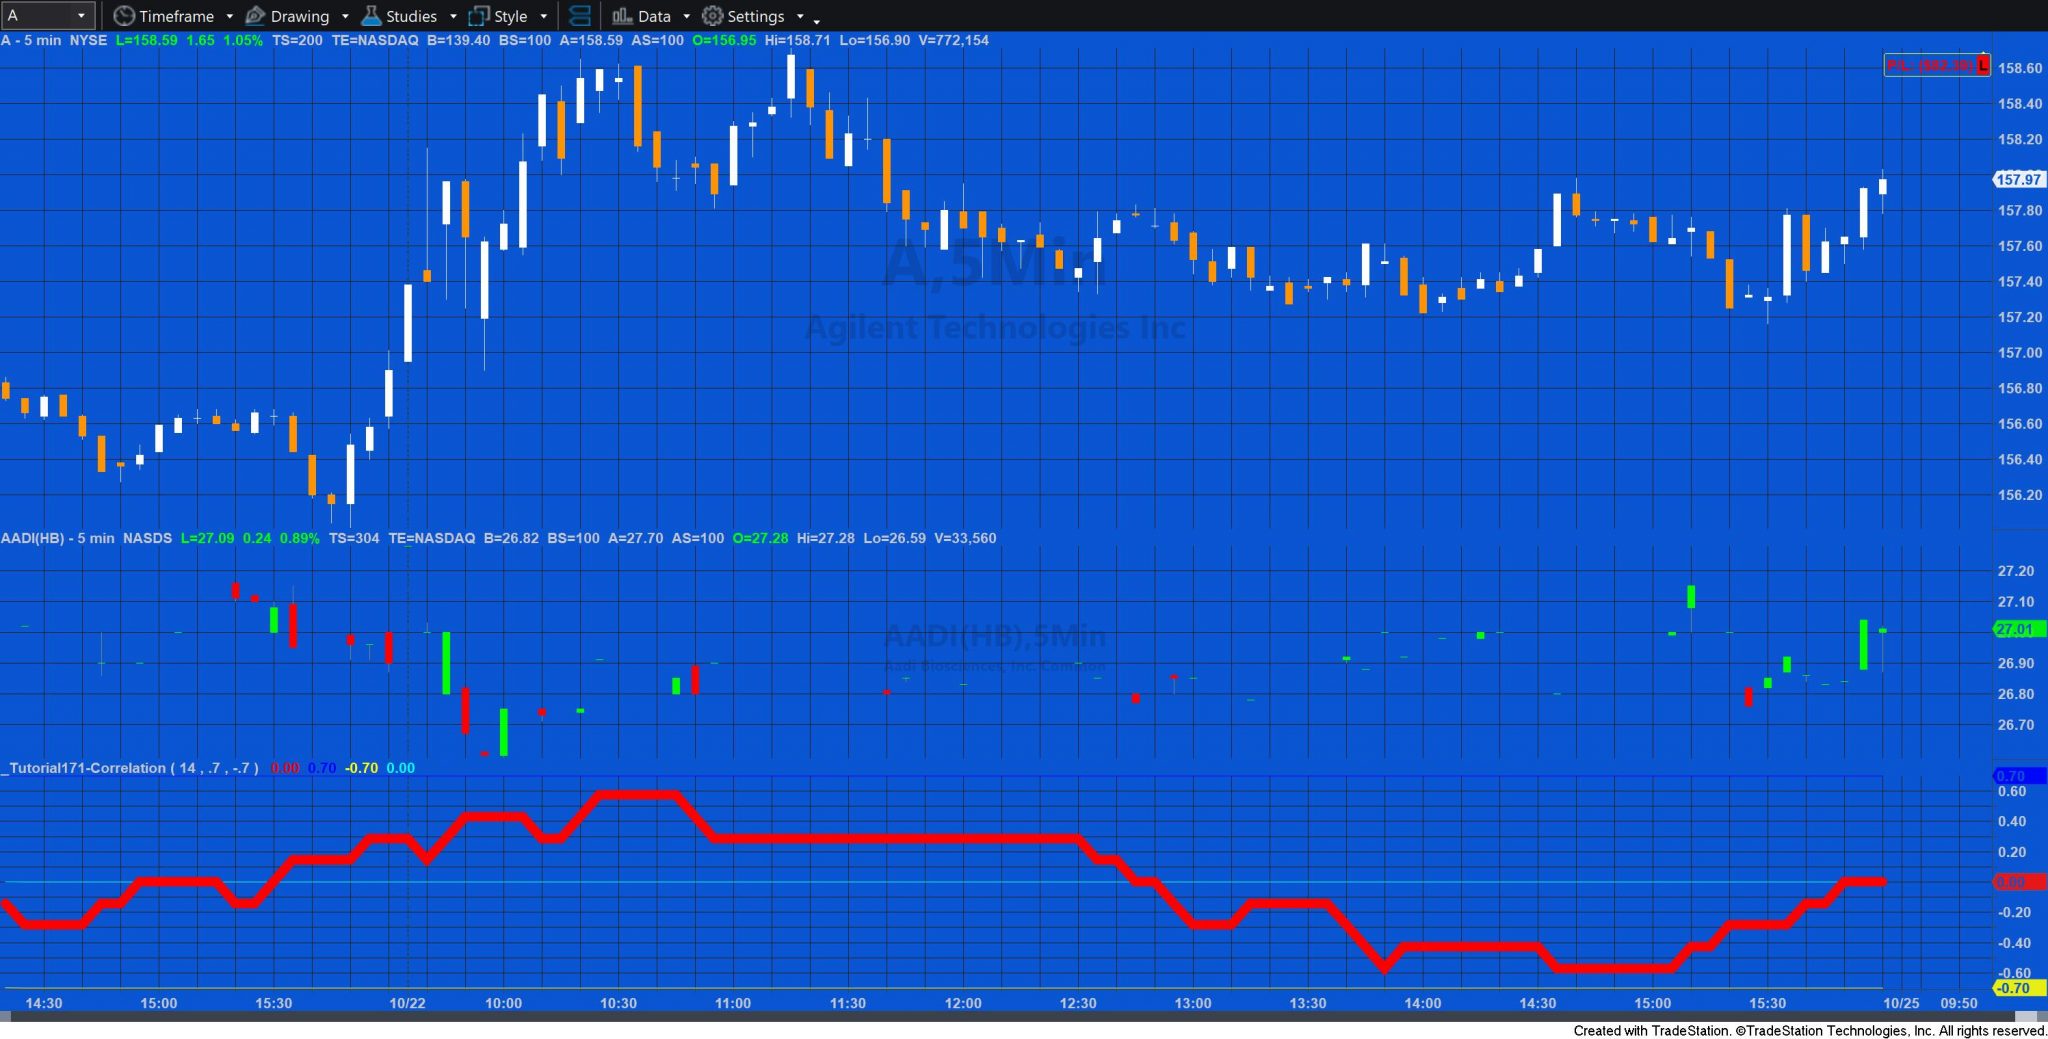Expand the Settings dropdown arrow
This screenshot has width=2048, height=1039.
(x=798, y=16)
